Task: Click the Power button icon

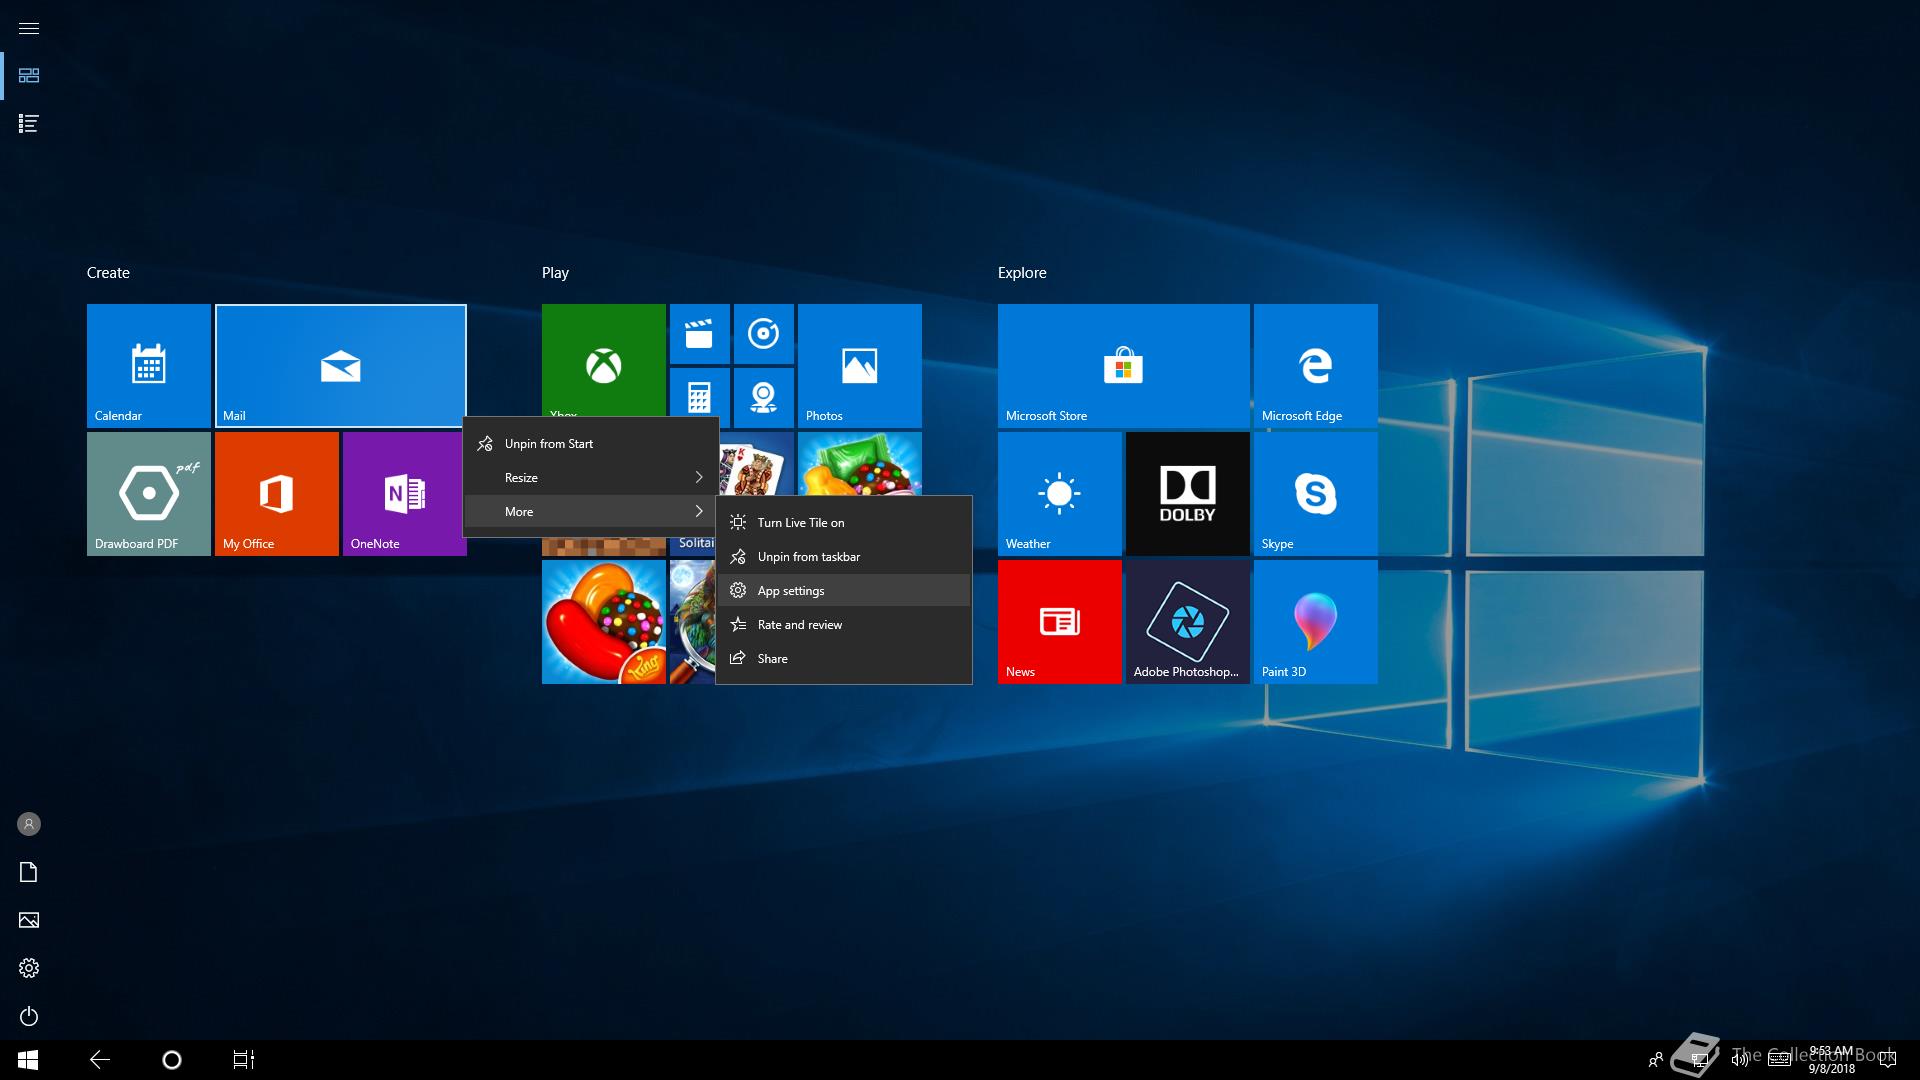Action: [29, 1016]
